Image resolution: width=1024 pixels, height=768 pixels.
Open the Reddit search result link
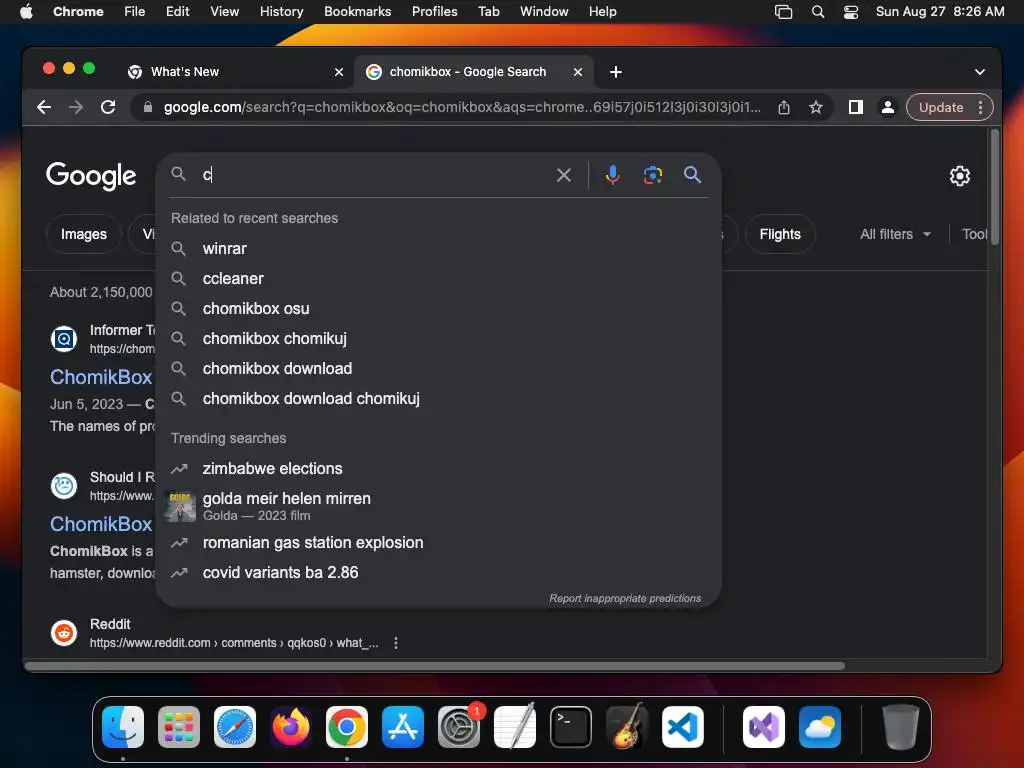click(234, 643)
